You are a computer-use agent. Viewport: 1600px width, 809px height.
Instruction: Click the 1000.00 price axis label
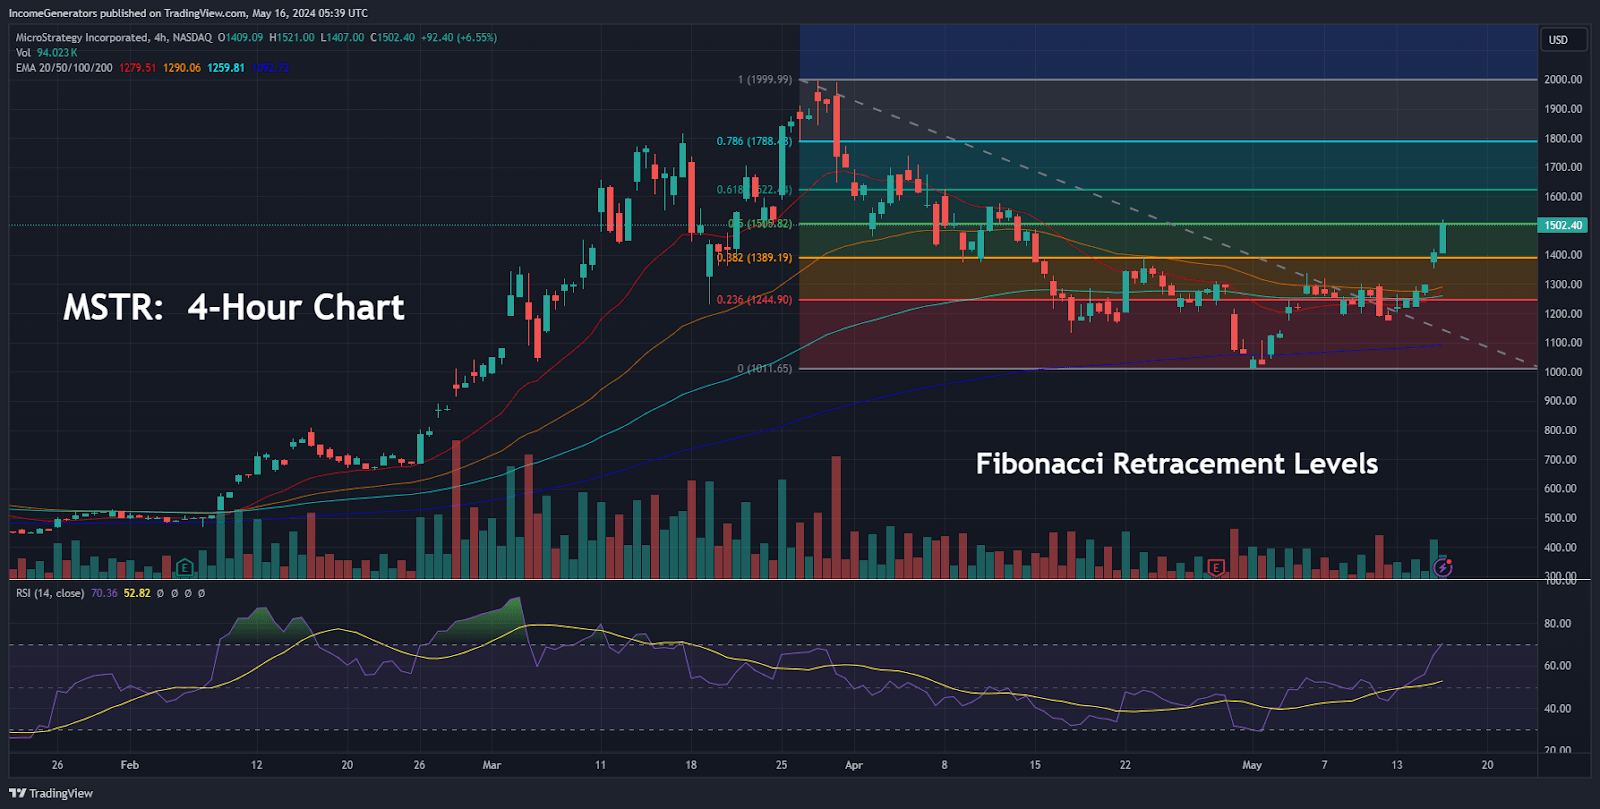point(1563,372)
